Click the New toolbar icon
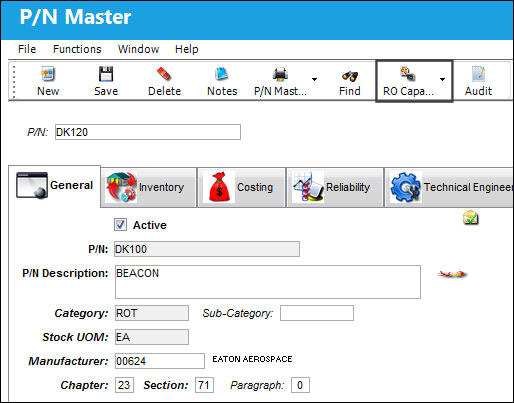 point(48,74)
